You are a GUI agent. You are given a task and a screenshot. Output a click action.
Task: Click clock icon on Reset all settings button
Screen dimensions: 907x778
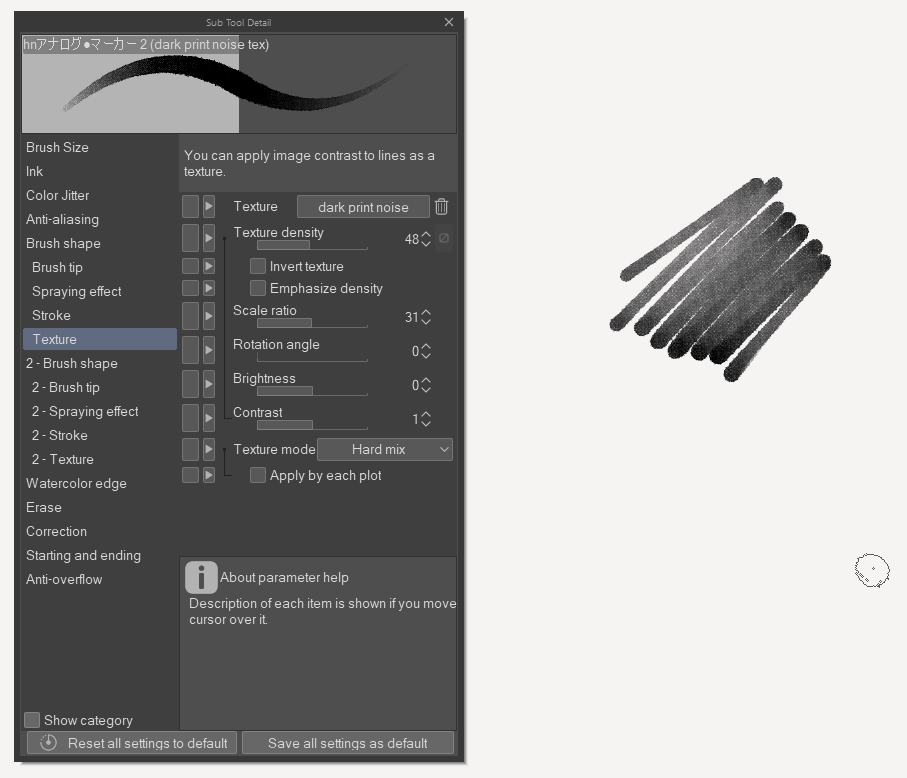coord(49,743)
